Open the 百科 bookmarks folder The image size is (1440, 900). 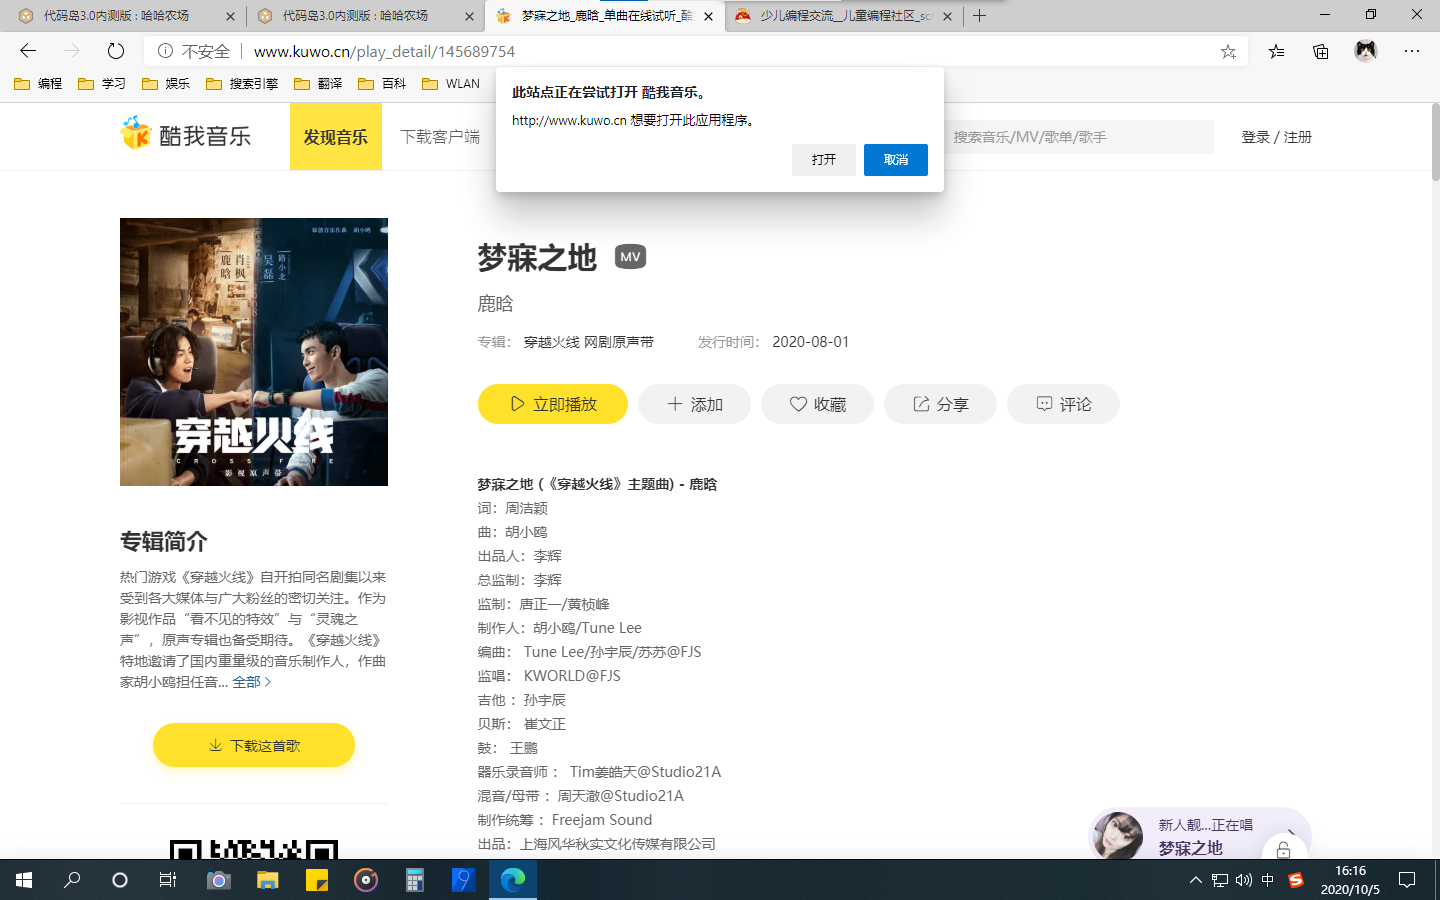tap(382, 84)
